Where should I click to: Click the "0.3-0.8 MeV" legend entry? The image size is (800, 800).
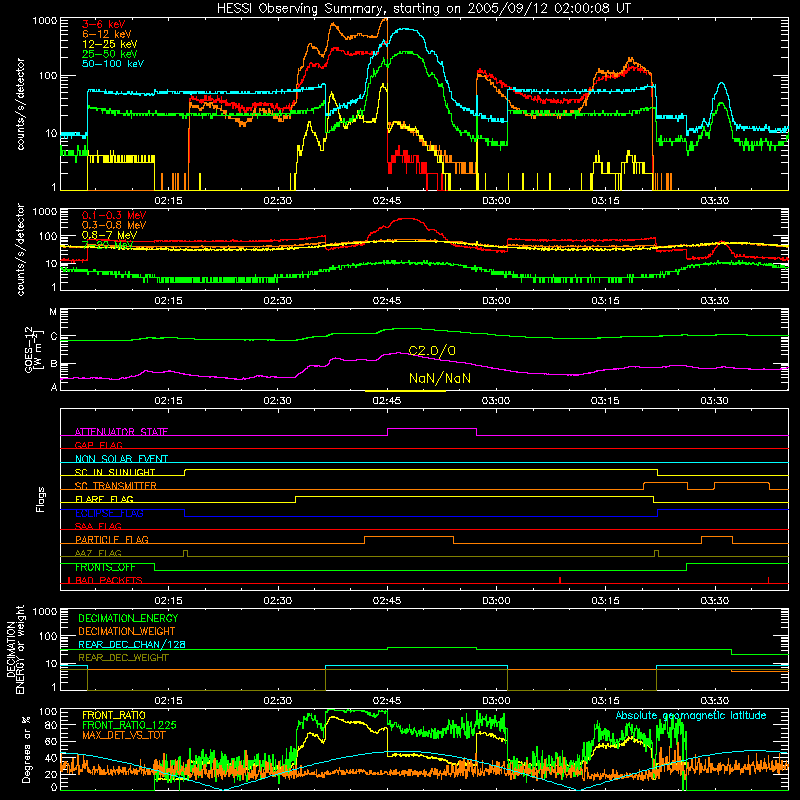pyautogui.click(x=114, y=225)
